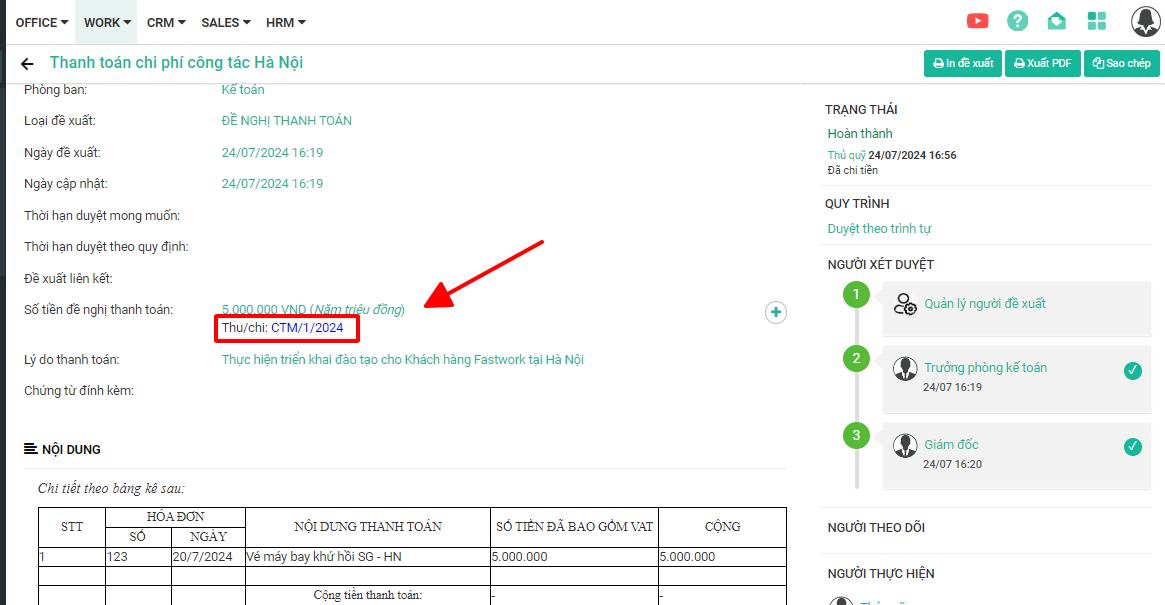Open the user profile avatar
1165x605 pixels.
[x=1145, y=21]
